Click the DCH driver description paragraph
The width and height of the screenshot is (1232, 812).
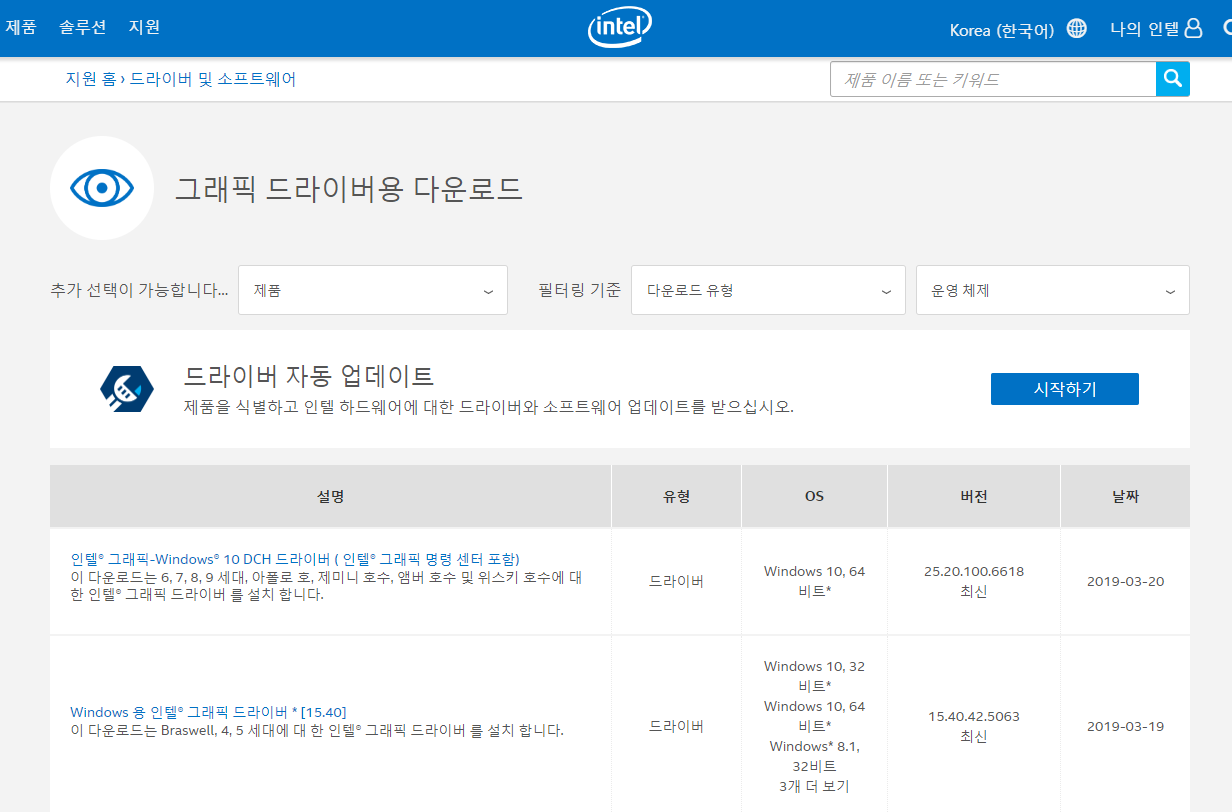pyautogui.click(x=326, y=585)
